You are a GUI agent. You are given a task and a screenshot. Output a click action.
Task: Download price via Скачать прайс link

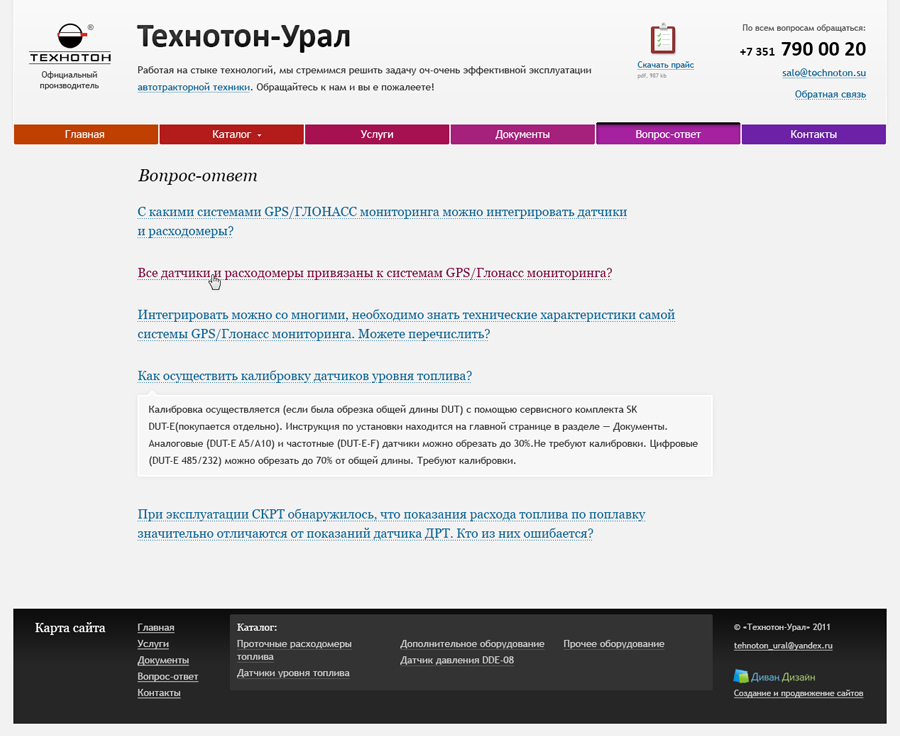665,65
